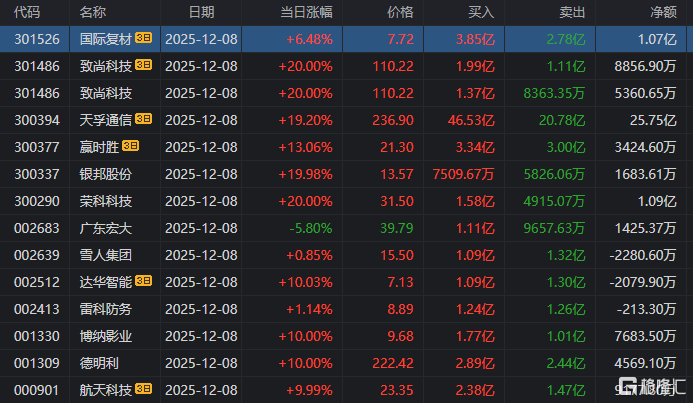Click the 3日 badge beside 国际复材
693x403 pixels.
click(x=143, y=39)
